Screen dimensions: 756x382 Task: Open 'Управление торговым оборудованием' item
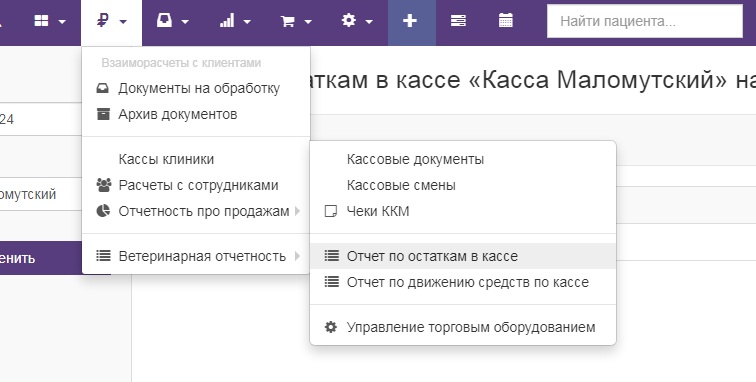(x=463, y=327)
